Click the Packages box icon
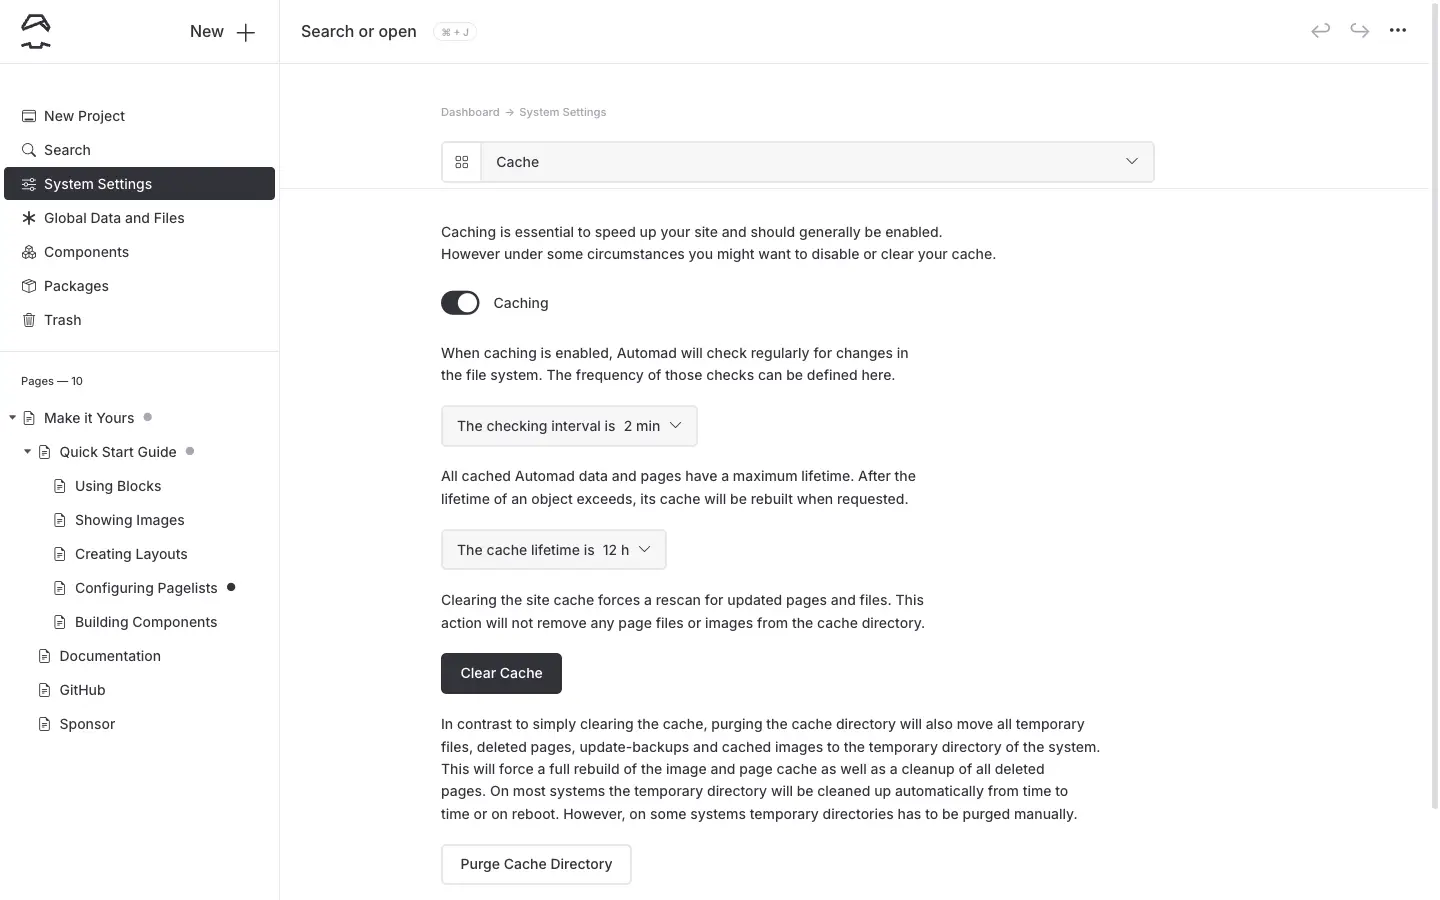 [x=29, y=286]
